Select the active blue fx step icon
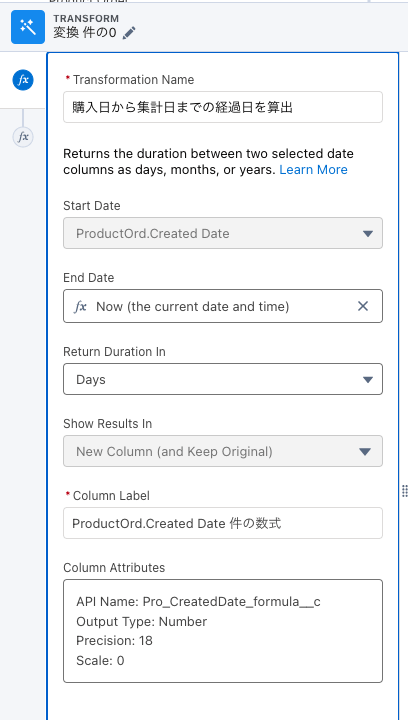The height and width of the screenshot is (720, 408). [23, 80]
